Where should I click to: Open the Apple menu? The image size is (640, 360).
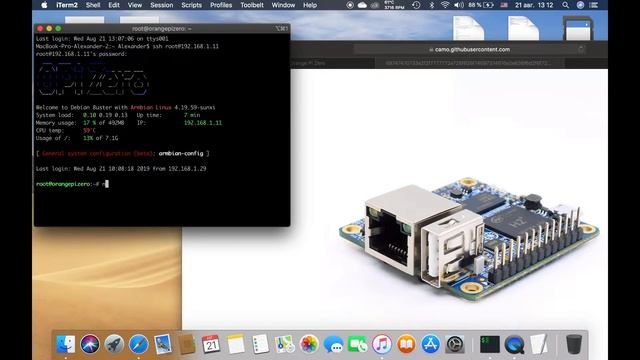(44, 5)
